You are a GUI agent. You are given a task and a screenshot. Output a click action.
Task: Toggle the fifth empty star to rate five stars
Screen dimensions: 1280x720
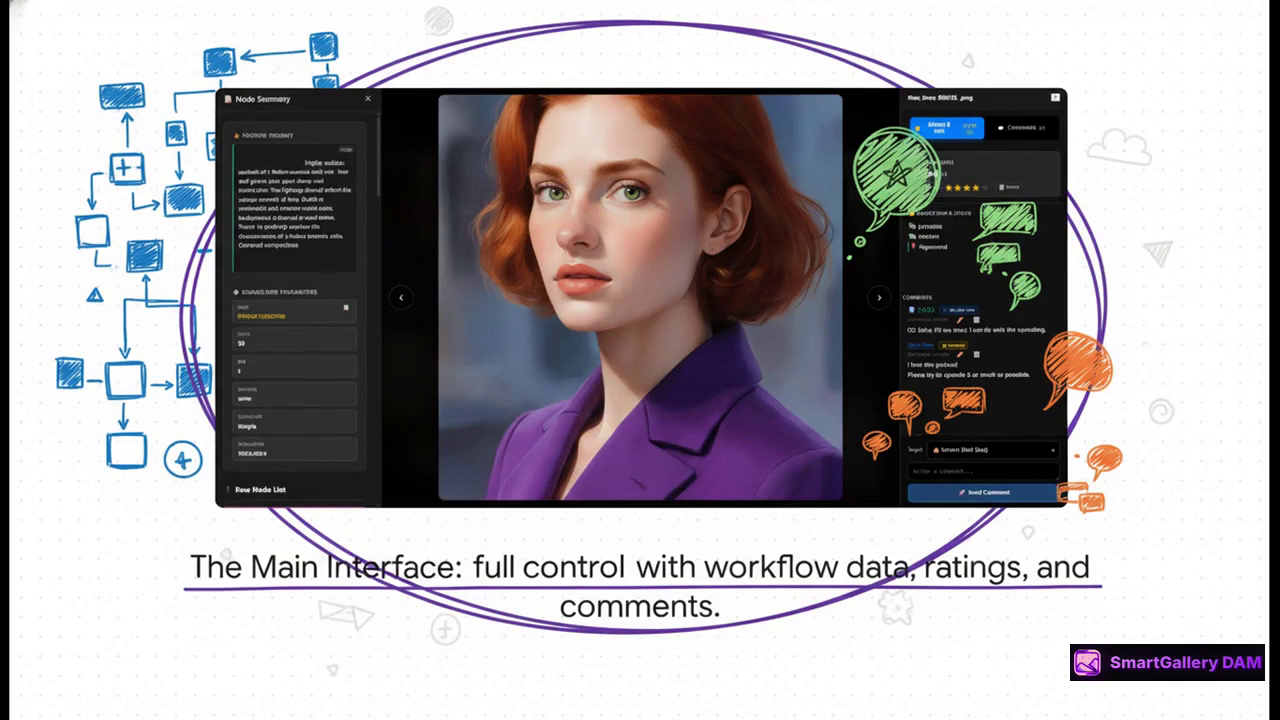tap(985, 187)
